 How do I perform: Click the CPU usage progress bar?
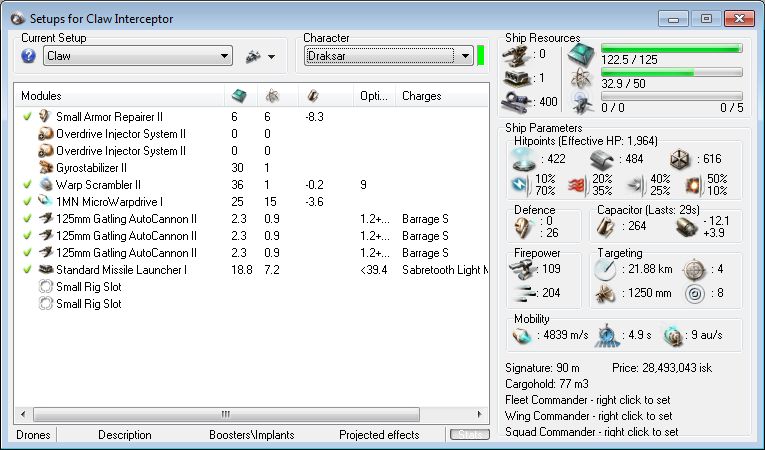672,48
